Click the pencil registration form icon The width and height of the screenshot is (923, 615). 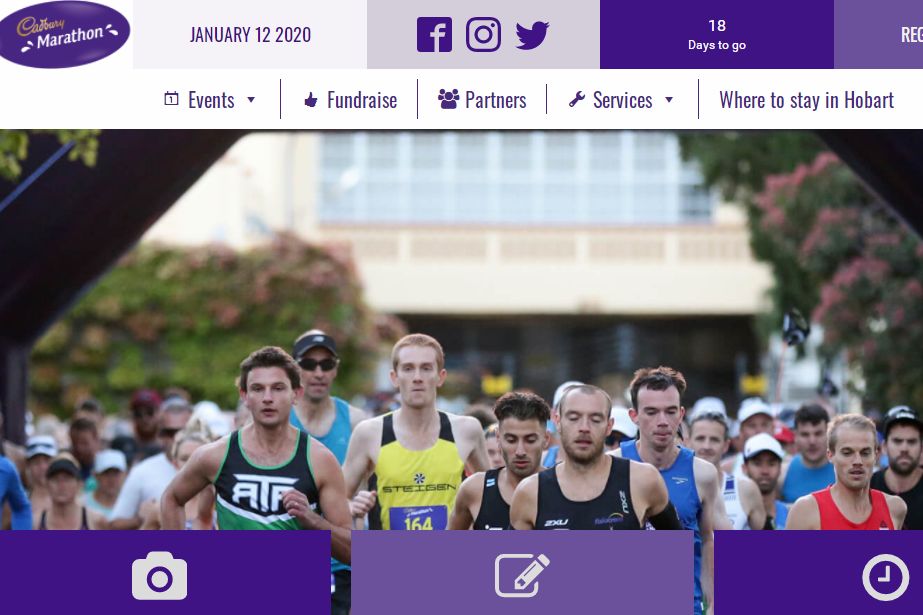(523, 575)
